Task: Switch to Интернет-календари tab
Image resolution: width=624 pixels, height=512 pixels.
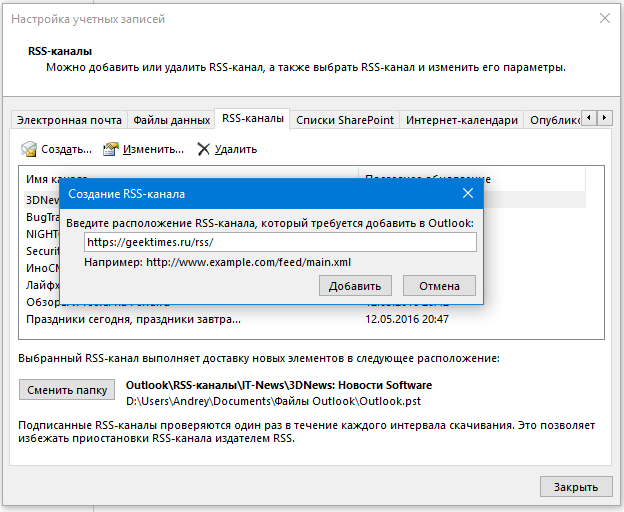Action: pos(462,120)
